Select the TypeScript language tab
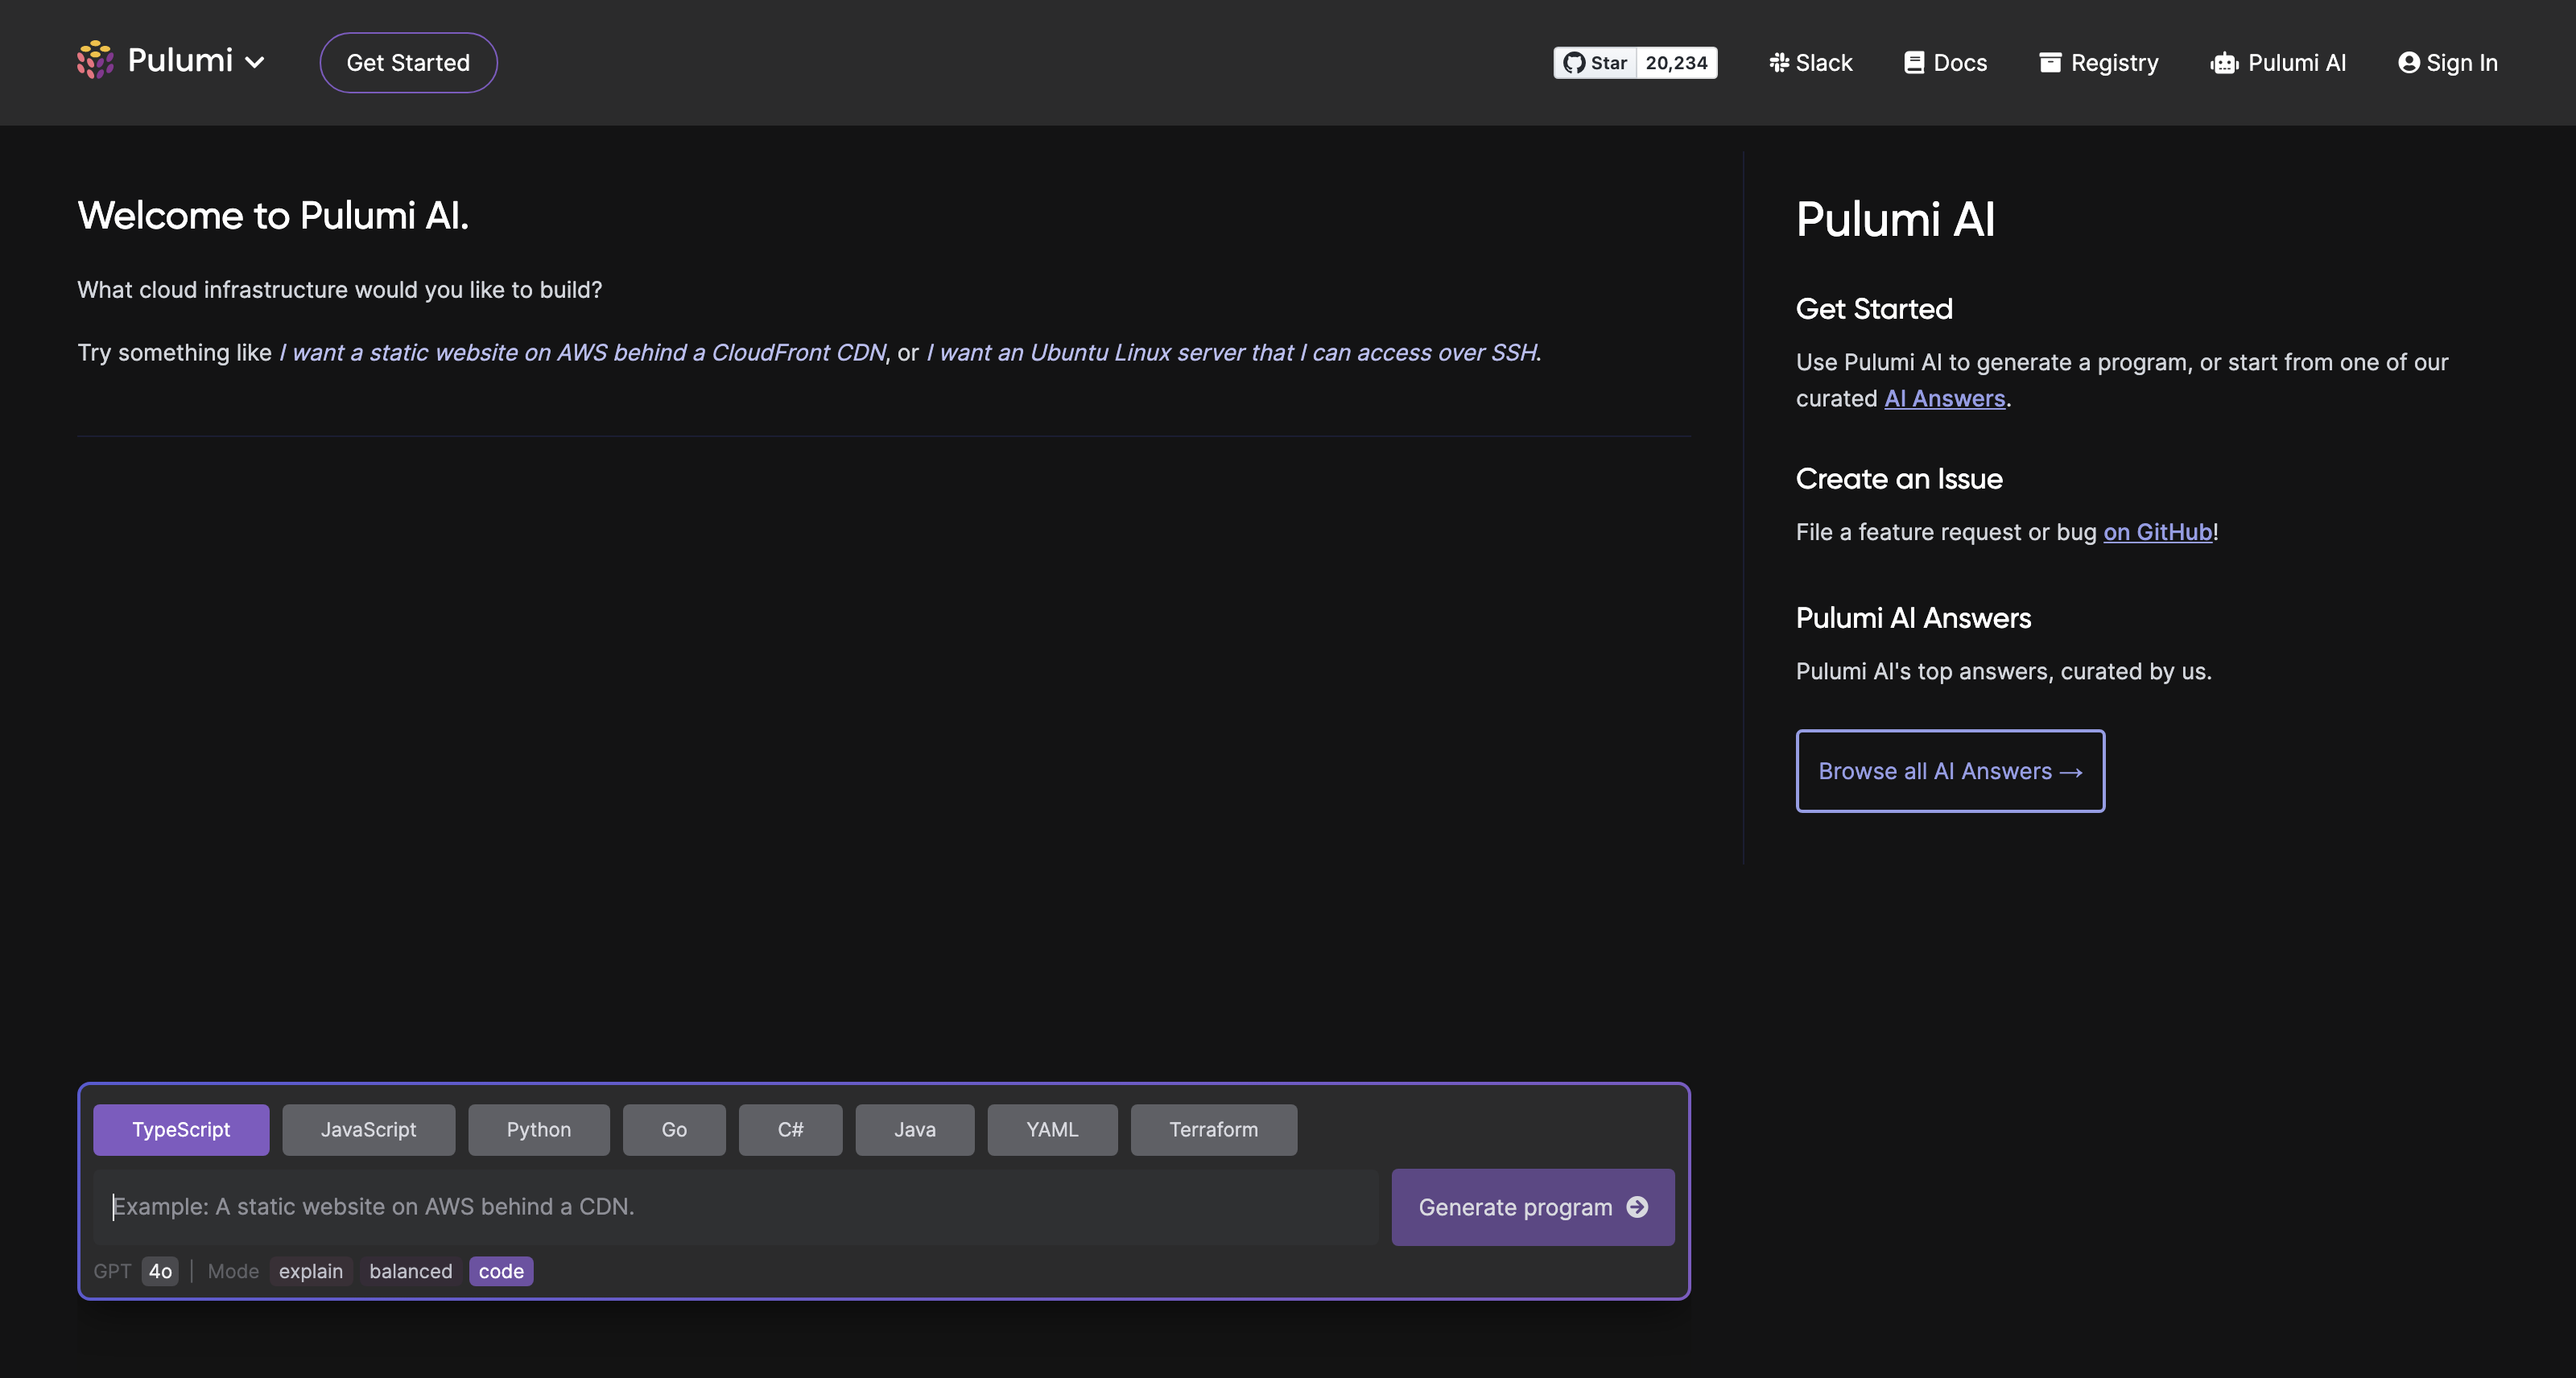 [x=181, y=1129]
